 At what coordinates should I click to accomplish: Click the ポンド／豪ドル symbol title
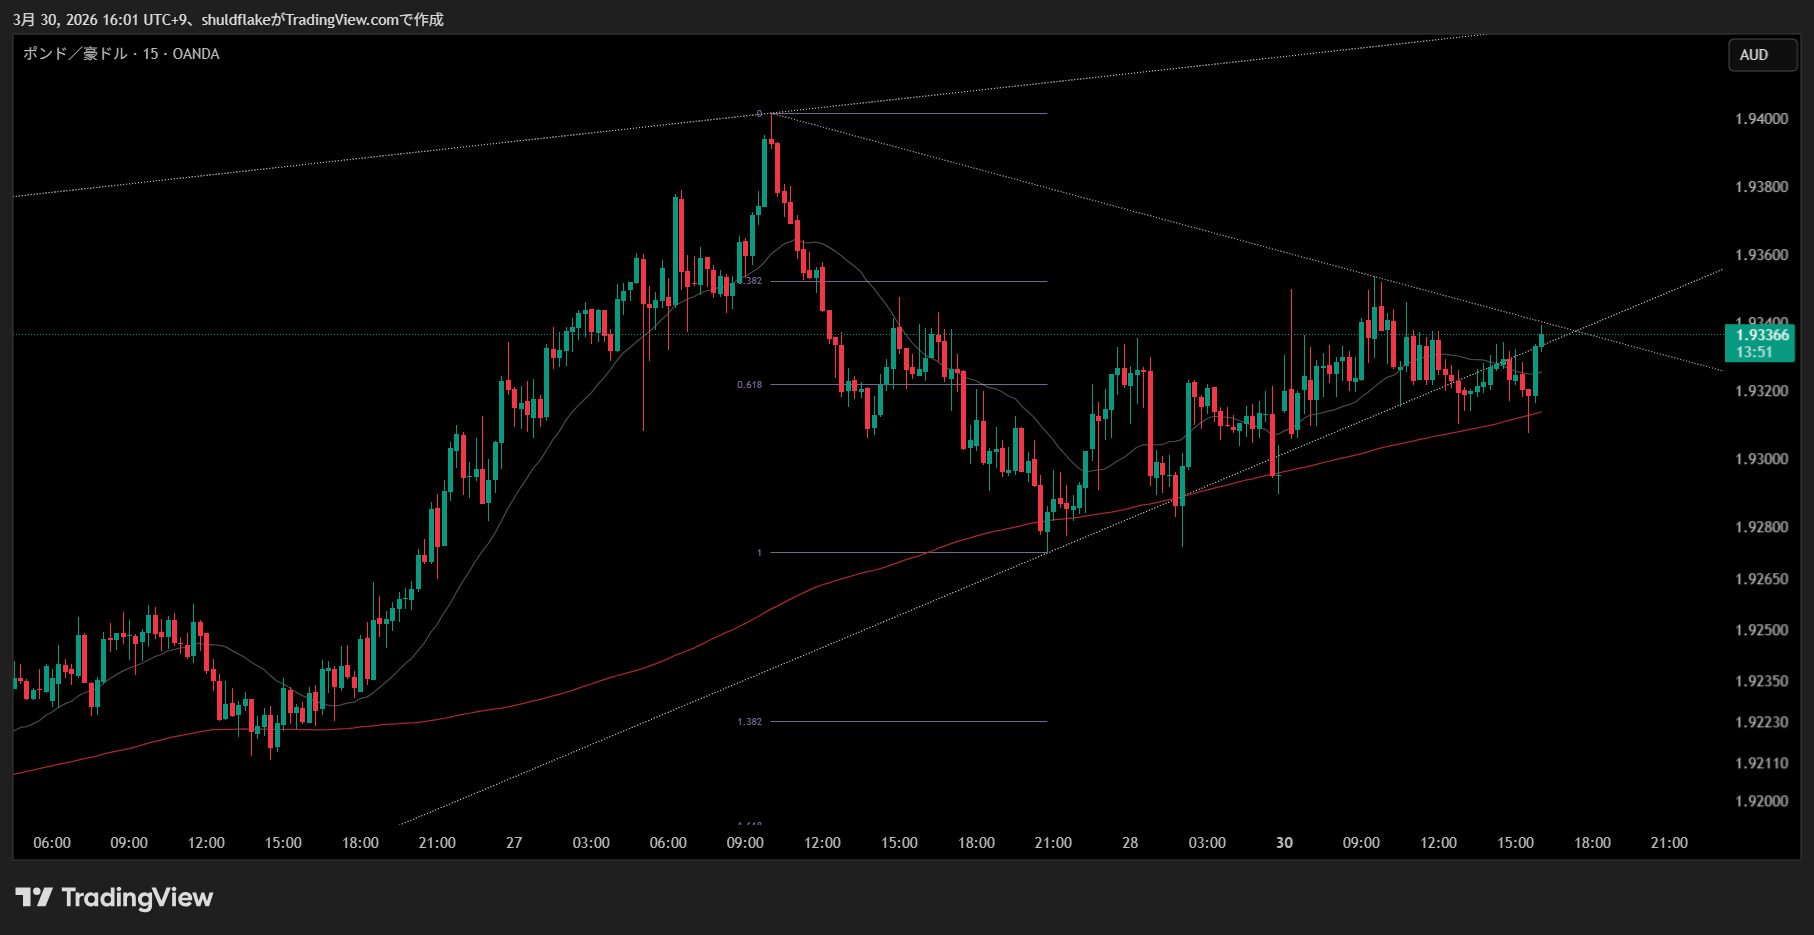(75, 54)
